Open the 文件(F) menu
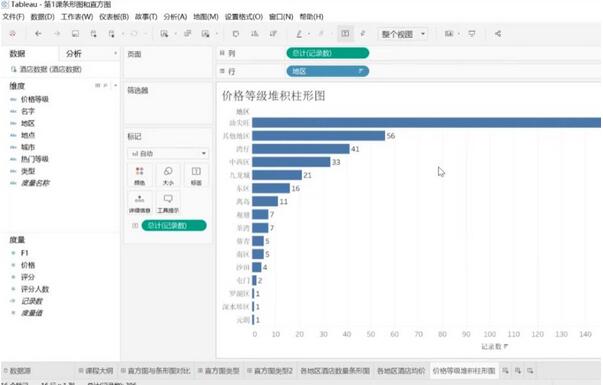Image resolution: width=603 pixels, height=385 pixels. pos(13,17)
